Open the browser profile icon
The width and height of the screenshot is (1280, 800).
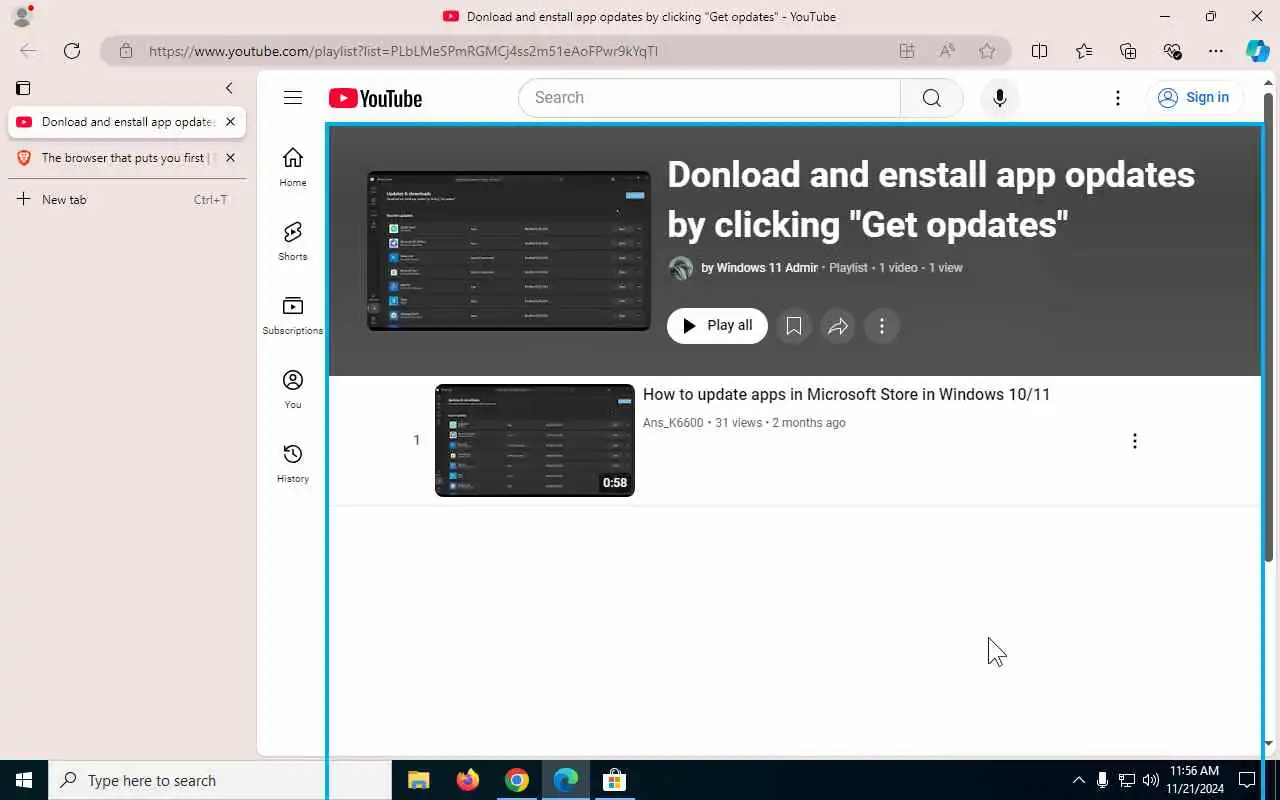pyautogui.click(x=22, y=16)
